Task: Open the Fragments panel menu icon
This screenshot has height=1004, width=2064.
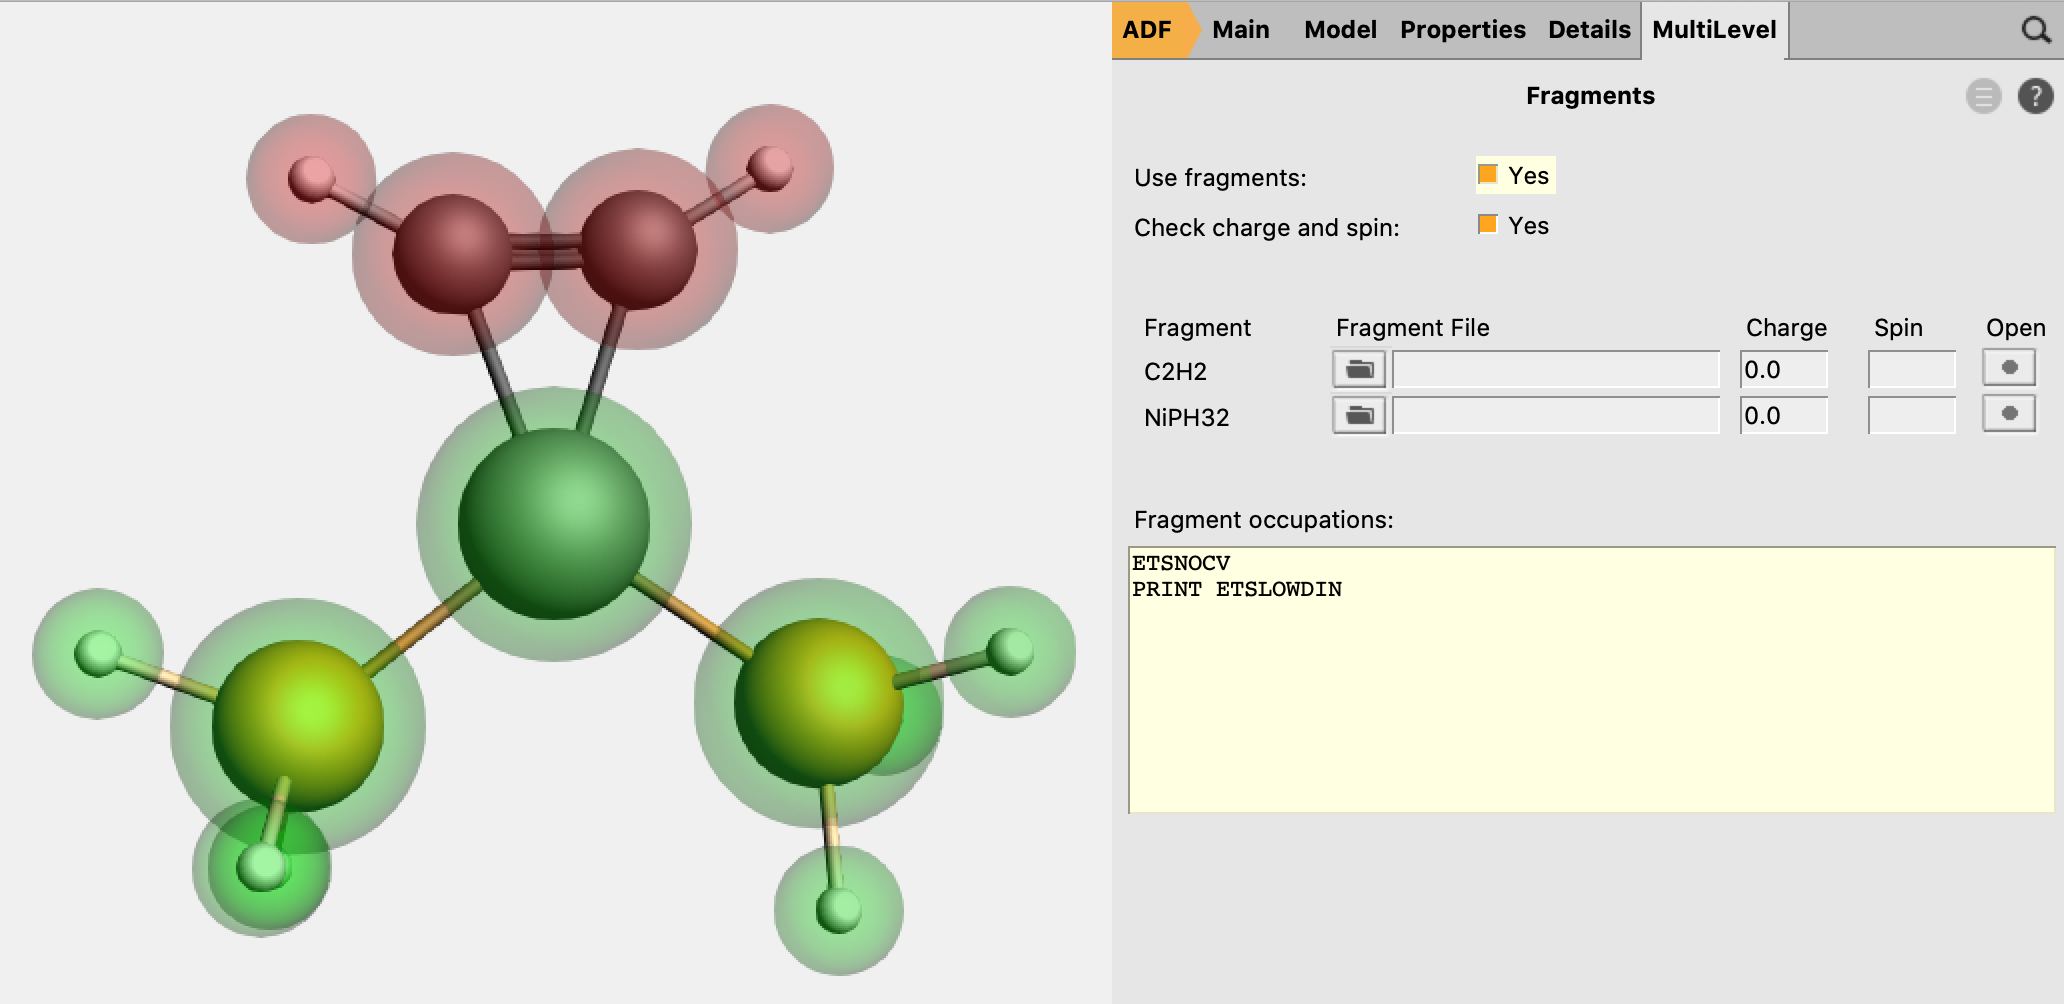Action: [x=1983, y=96]
